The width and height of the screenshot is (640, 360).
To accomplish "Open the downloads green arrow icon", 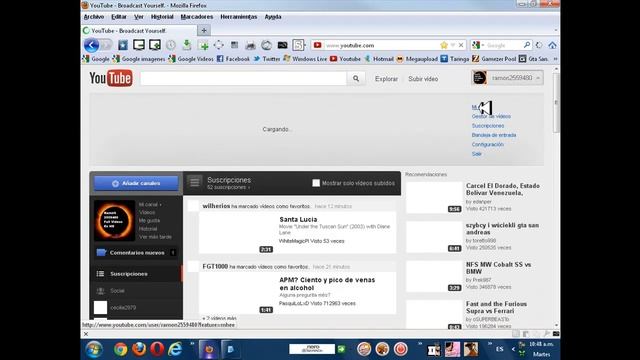I will pos(187,45).
